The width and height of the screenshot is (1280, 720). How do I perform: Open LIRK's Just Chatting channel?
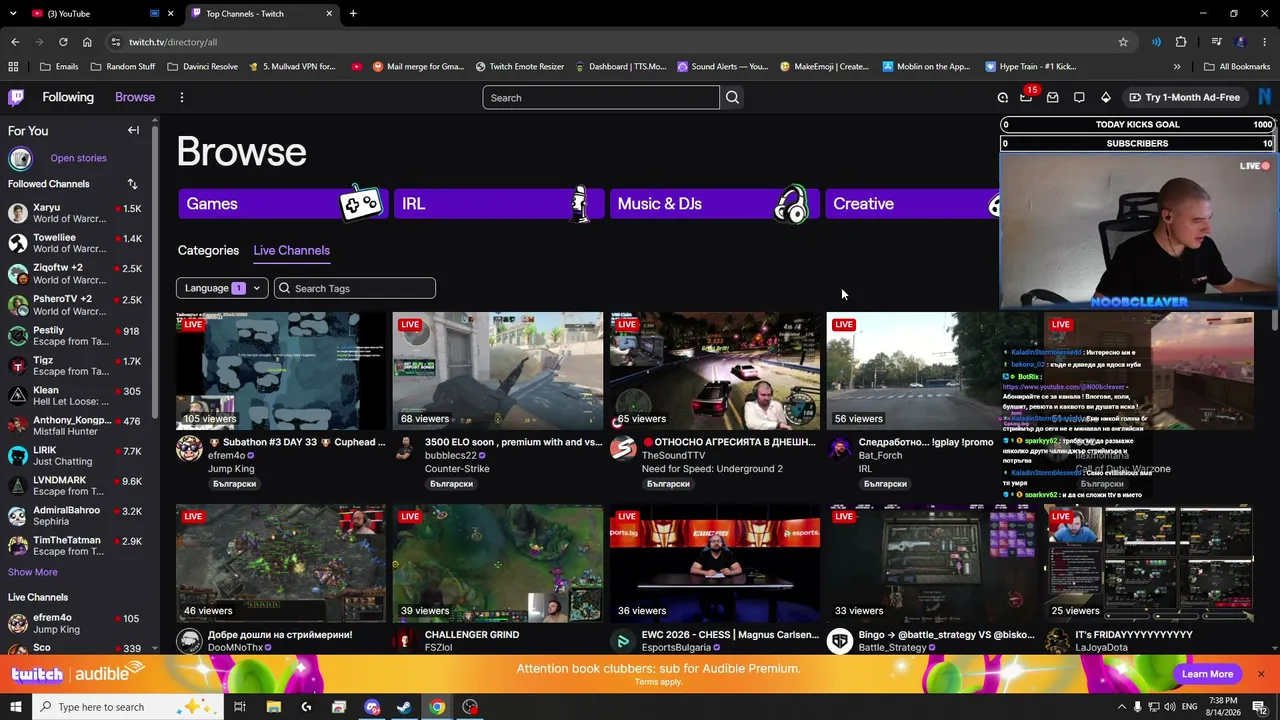(x=75, y=456)
